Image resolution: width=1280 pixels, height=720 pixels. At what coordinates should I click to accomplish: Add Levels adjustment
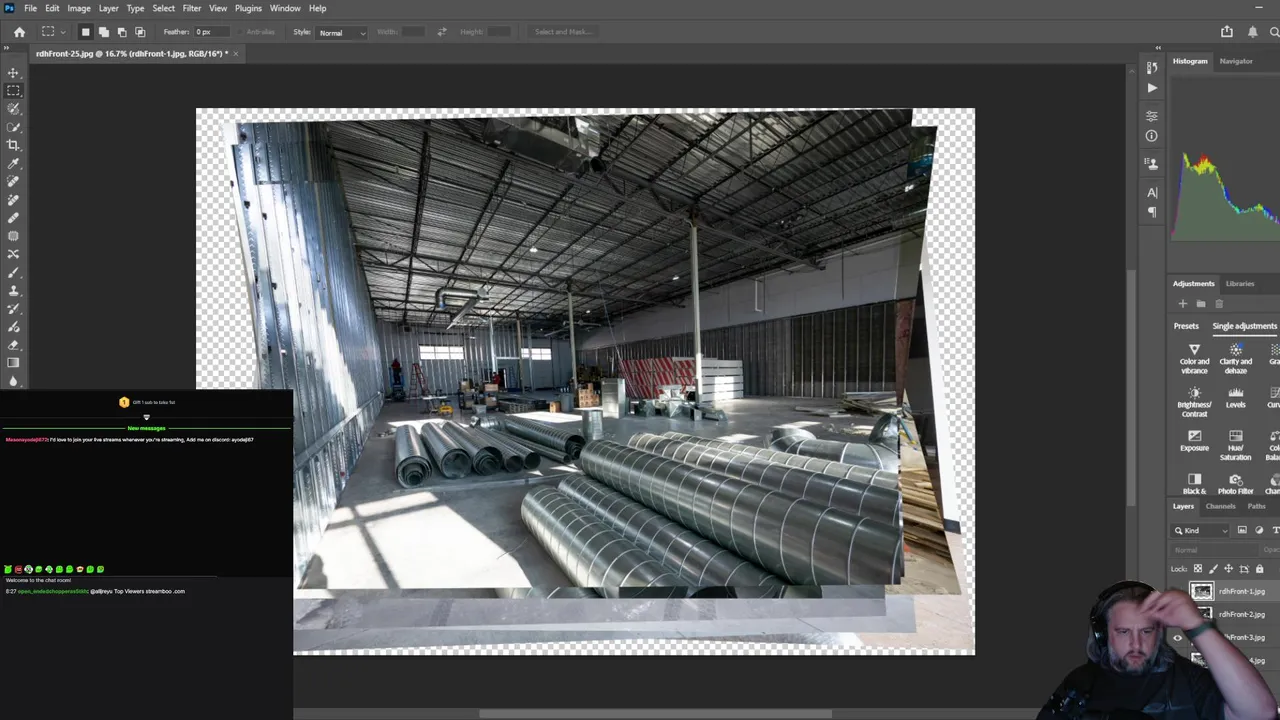pyautogui.click(x=1235, y=398)
